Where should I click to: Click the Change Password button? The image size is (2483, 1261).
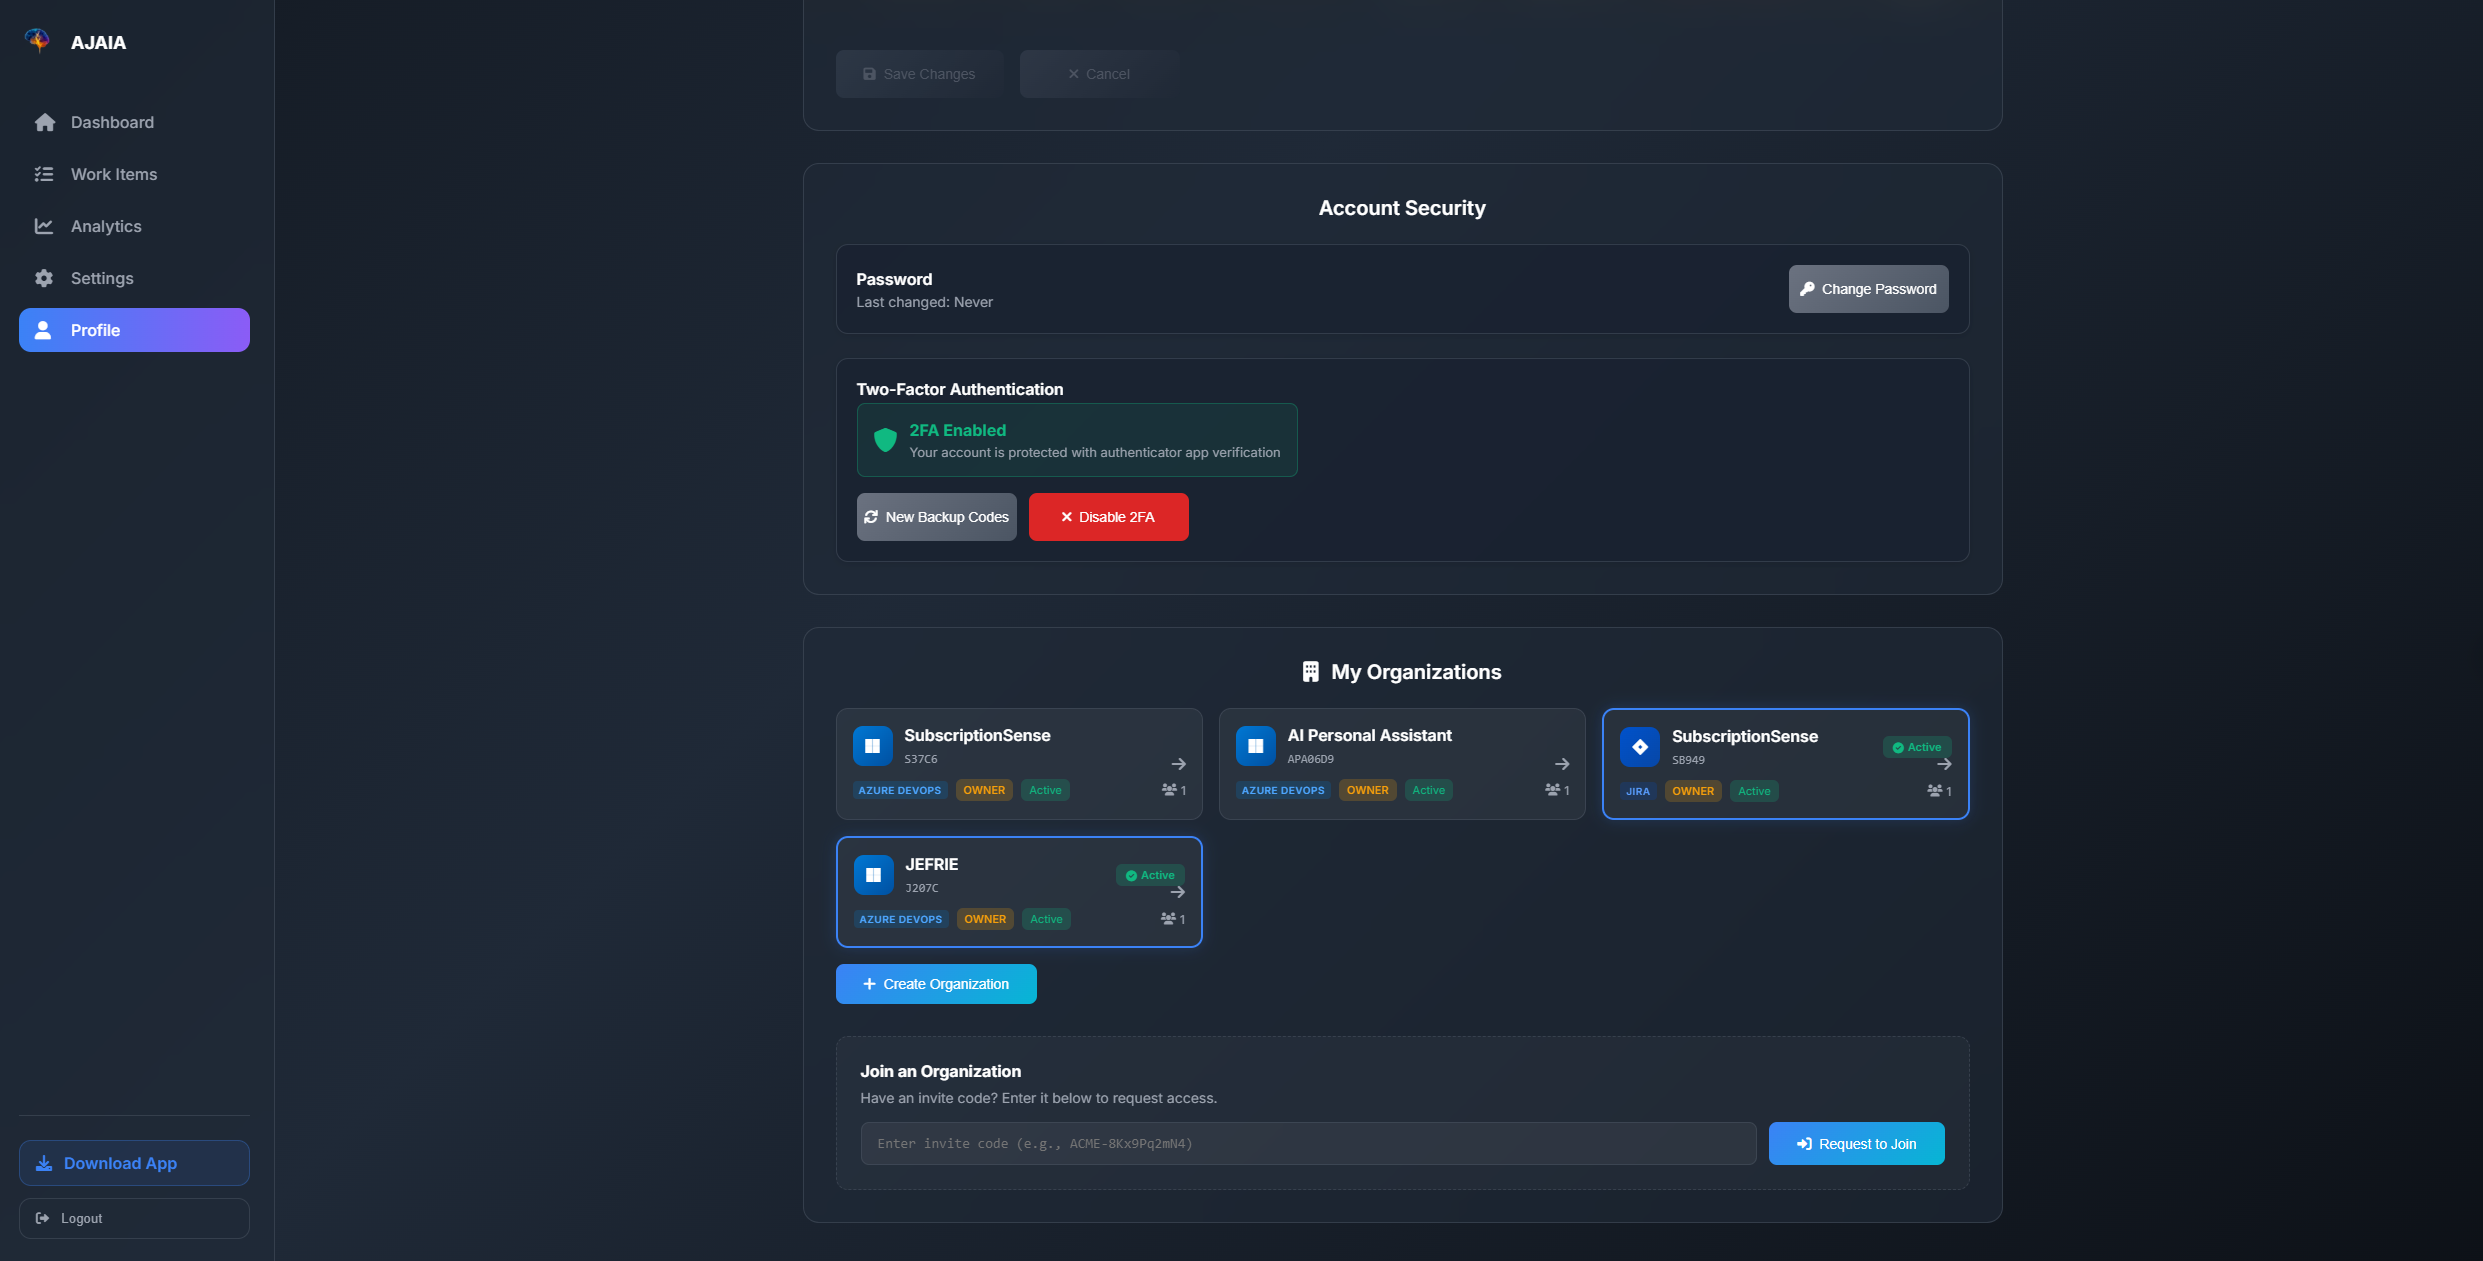pyautogui.click(x=1867, y=289)
